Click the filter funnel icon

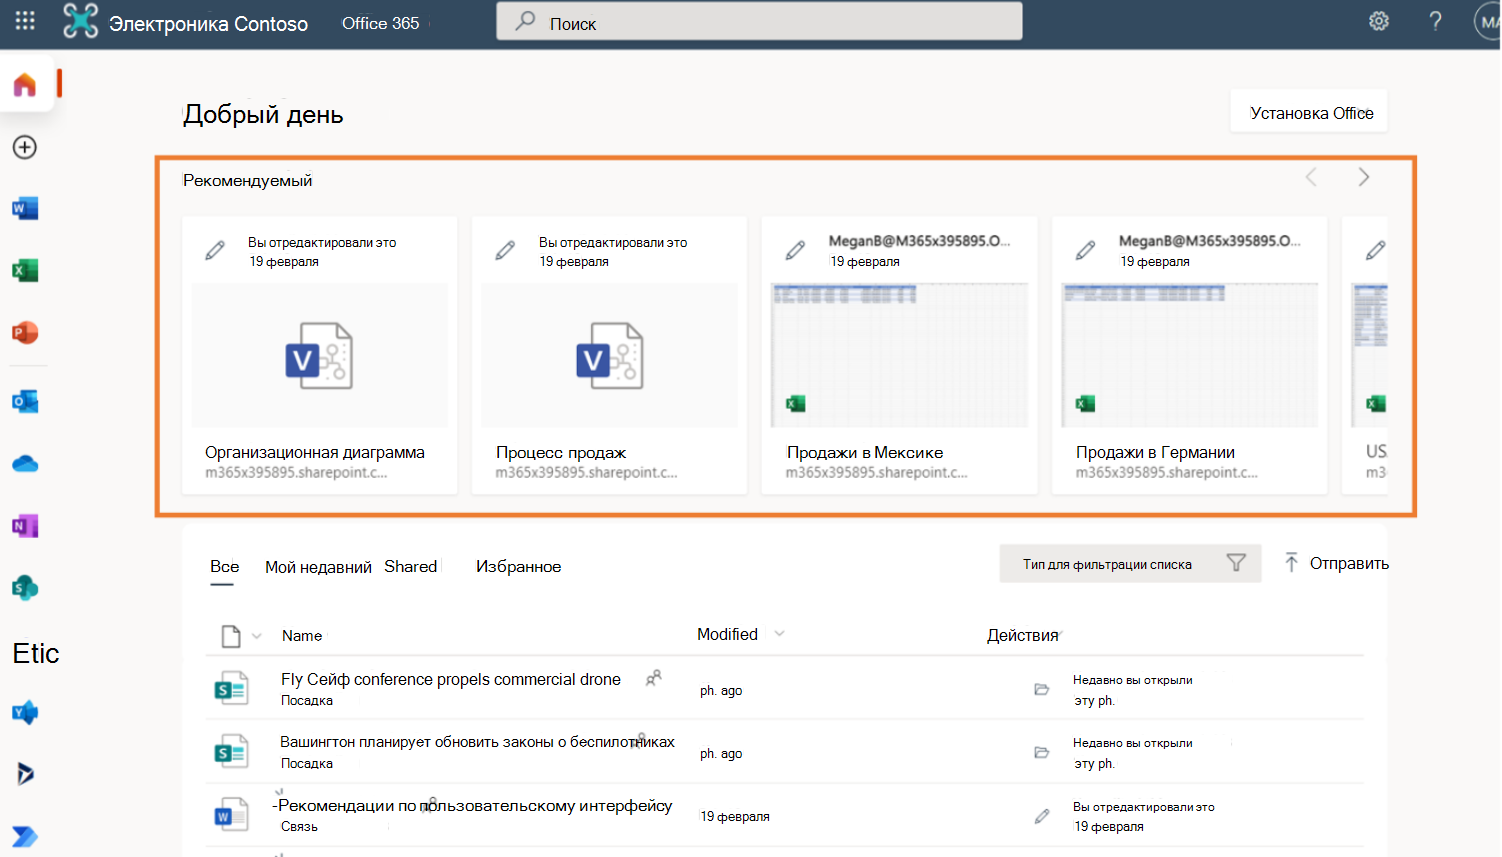1236,563
